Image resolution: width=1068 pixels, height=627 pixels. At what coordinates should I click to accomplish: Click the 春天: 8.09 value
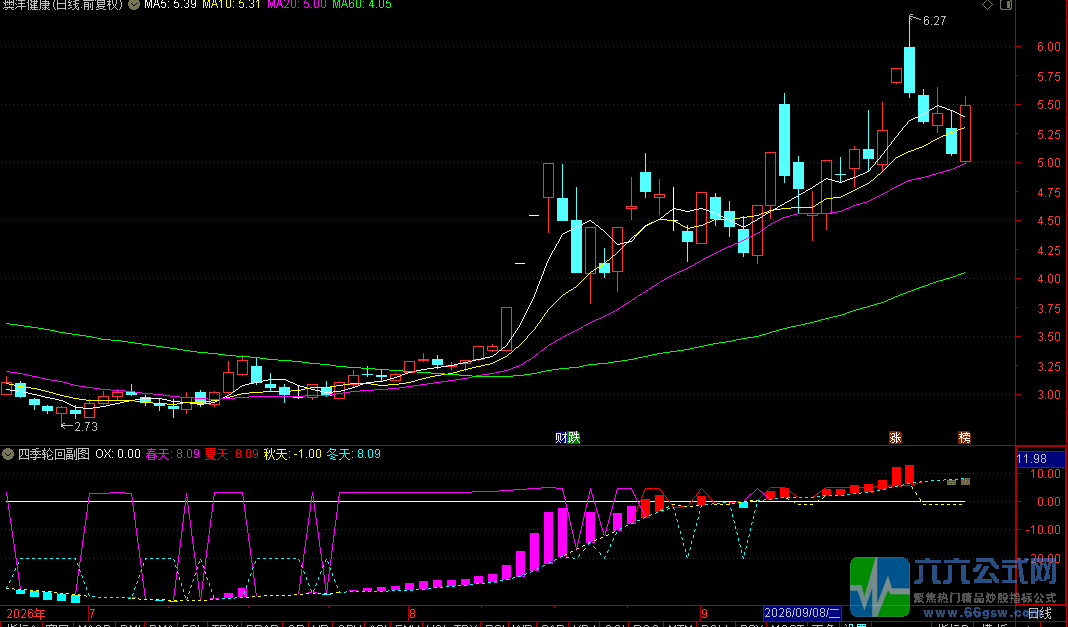(x=173, y=454)
